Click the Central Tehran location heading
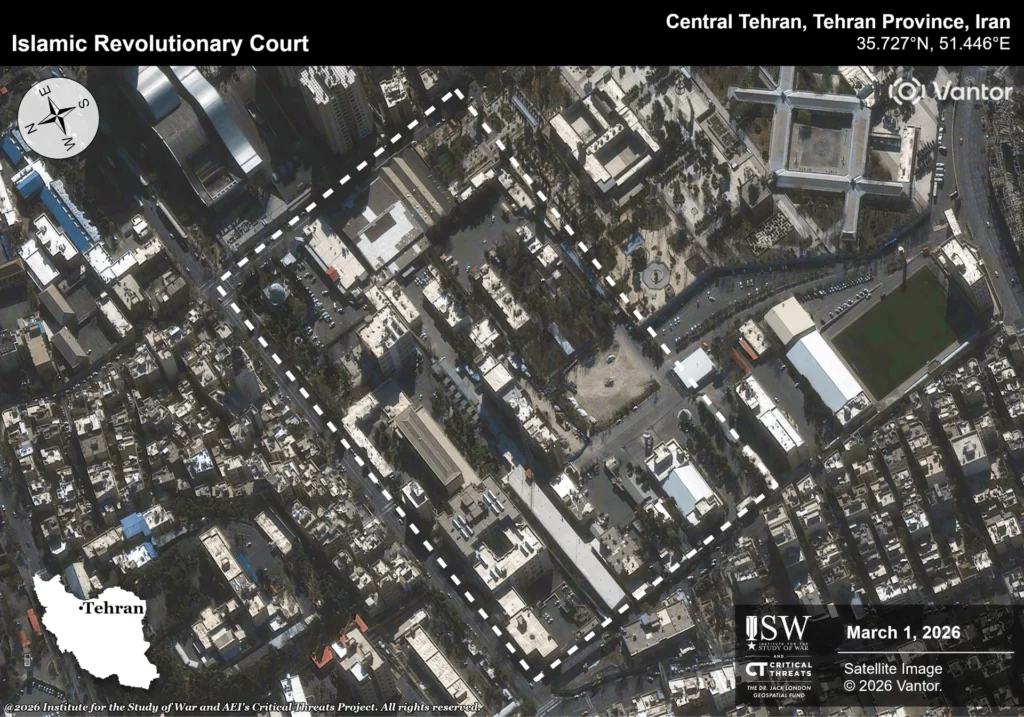 click(x=838, y=21)
